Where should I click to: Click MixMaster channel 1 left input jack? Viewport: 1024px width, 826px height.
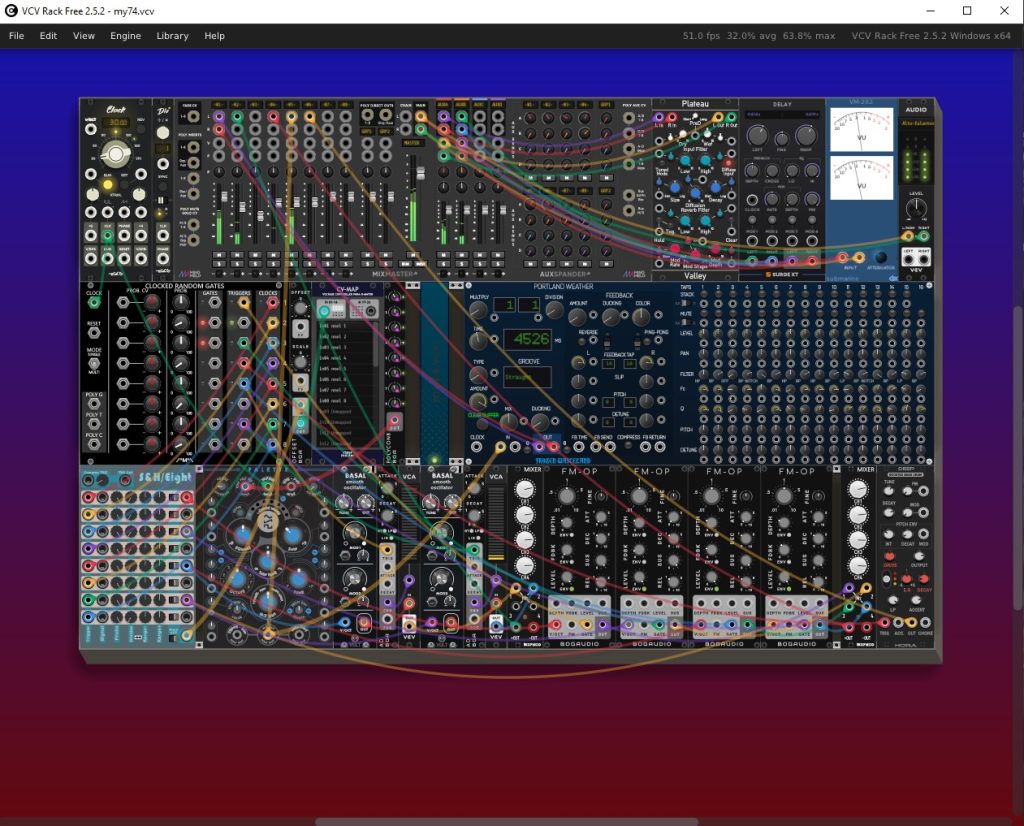[x=219, y=117]
